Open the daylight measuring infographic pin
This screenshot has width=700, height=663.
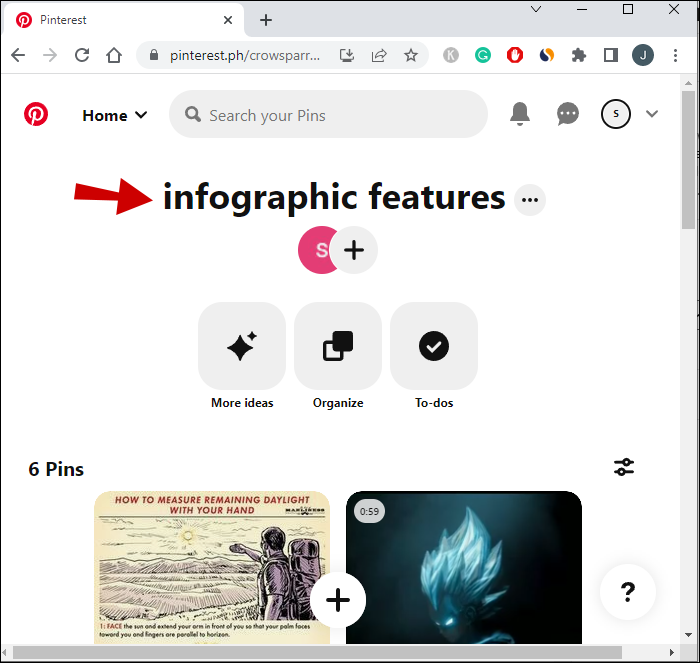click(212, 567)
